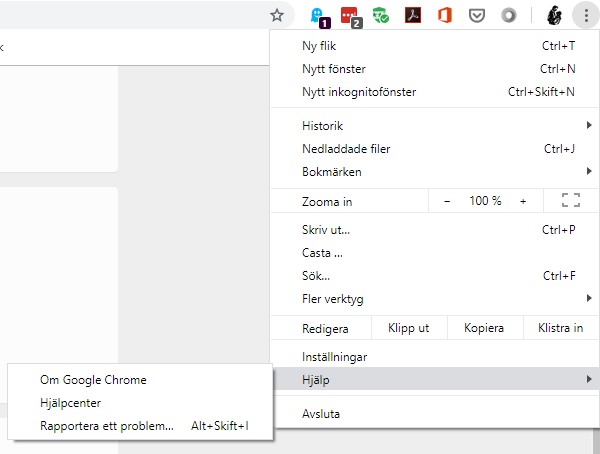Open Hjälpcenter from the submenu
This screenshot has width=600, height=454.
[140, 403]
